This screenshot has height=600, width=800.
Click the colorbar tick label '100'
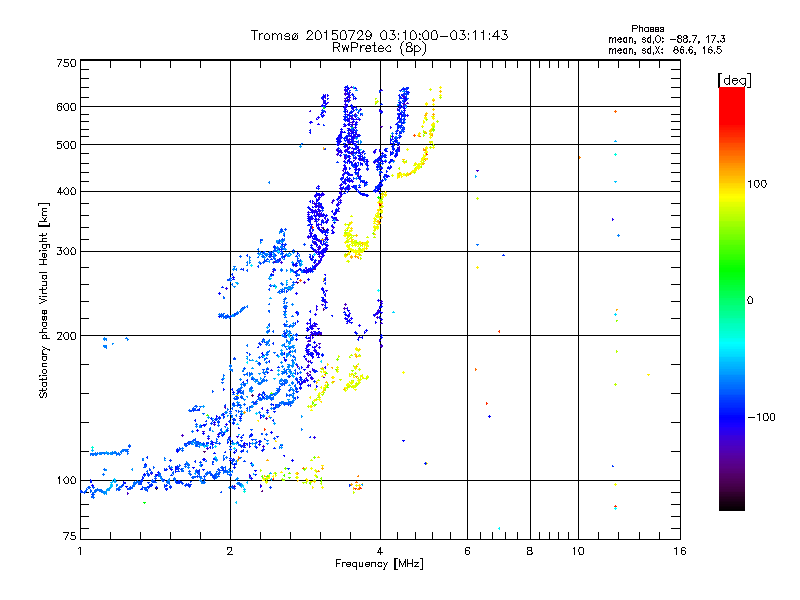pos(757,184)
